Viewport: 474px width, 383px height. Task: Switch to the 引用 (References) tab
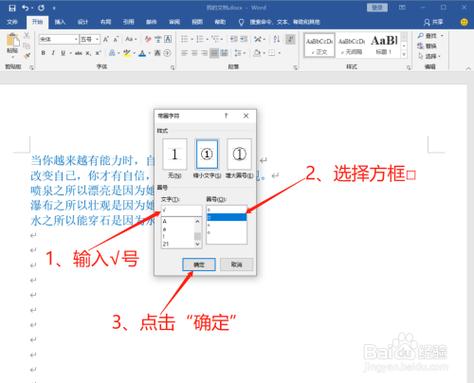pyautogui.click(x=128, y=22)
